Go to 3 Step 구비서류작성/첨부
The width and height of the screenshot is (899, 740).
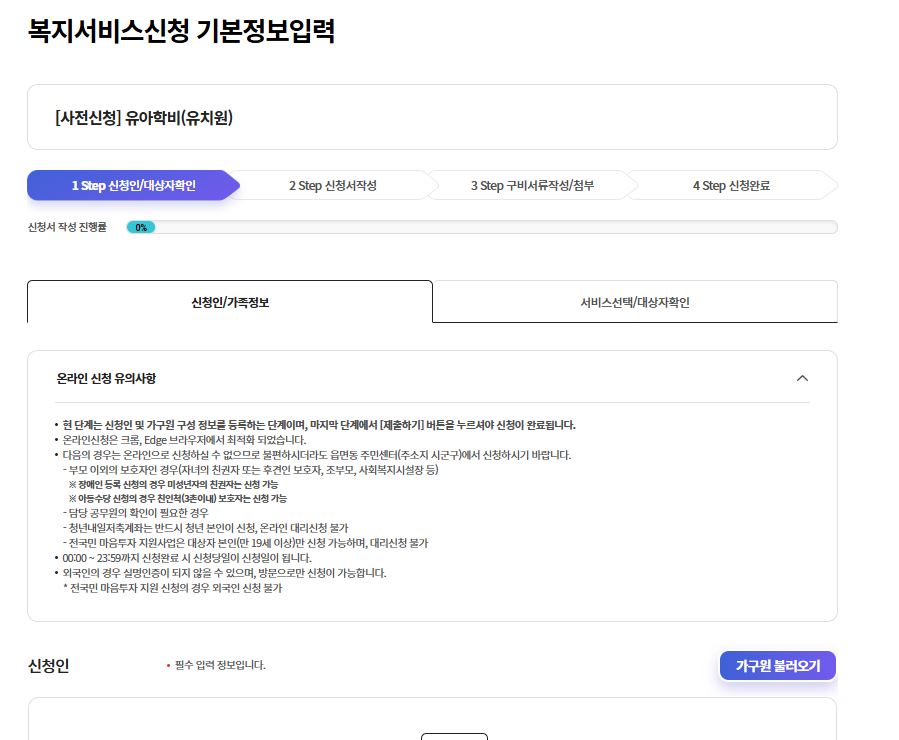532,186
